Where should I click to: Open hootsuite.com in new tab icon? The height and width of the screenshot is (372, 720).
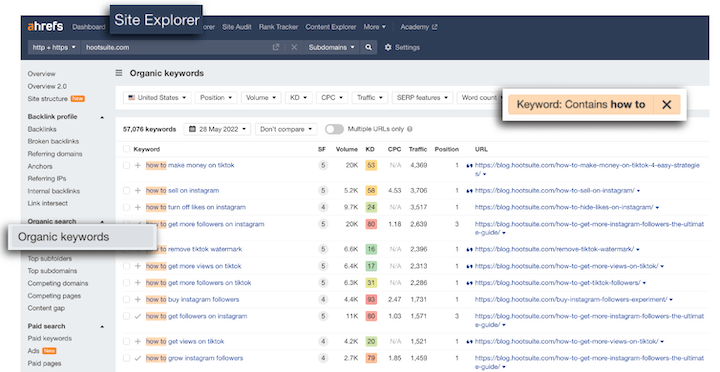(x=276, y=47)
